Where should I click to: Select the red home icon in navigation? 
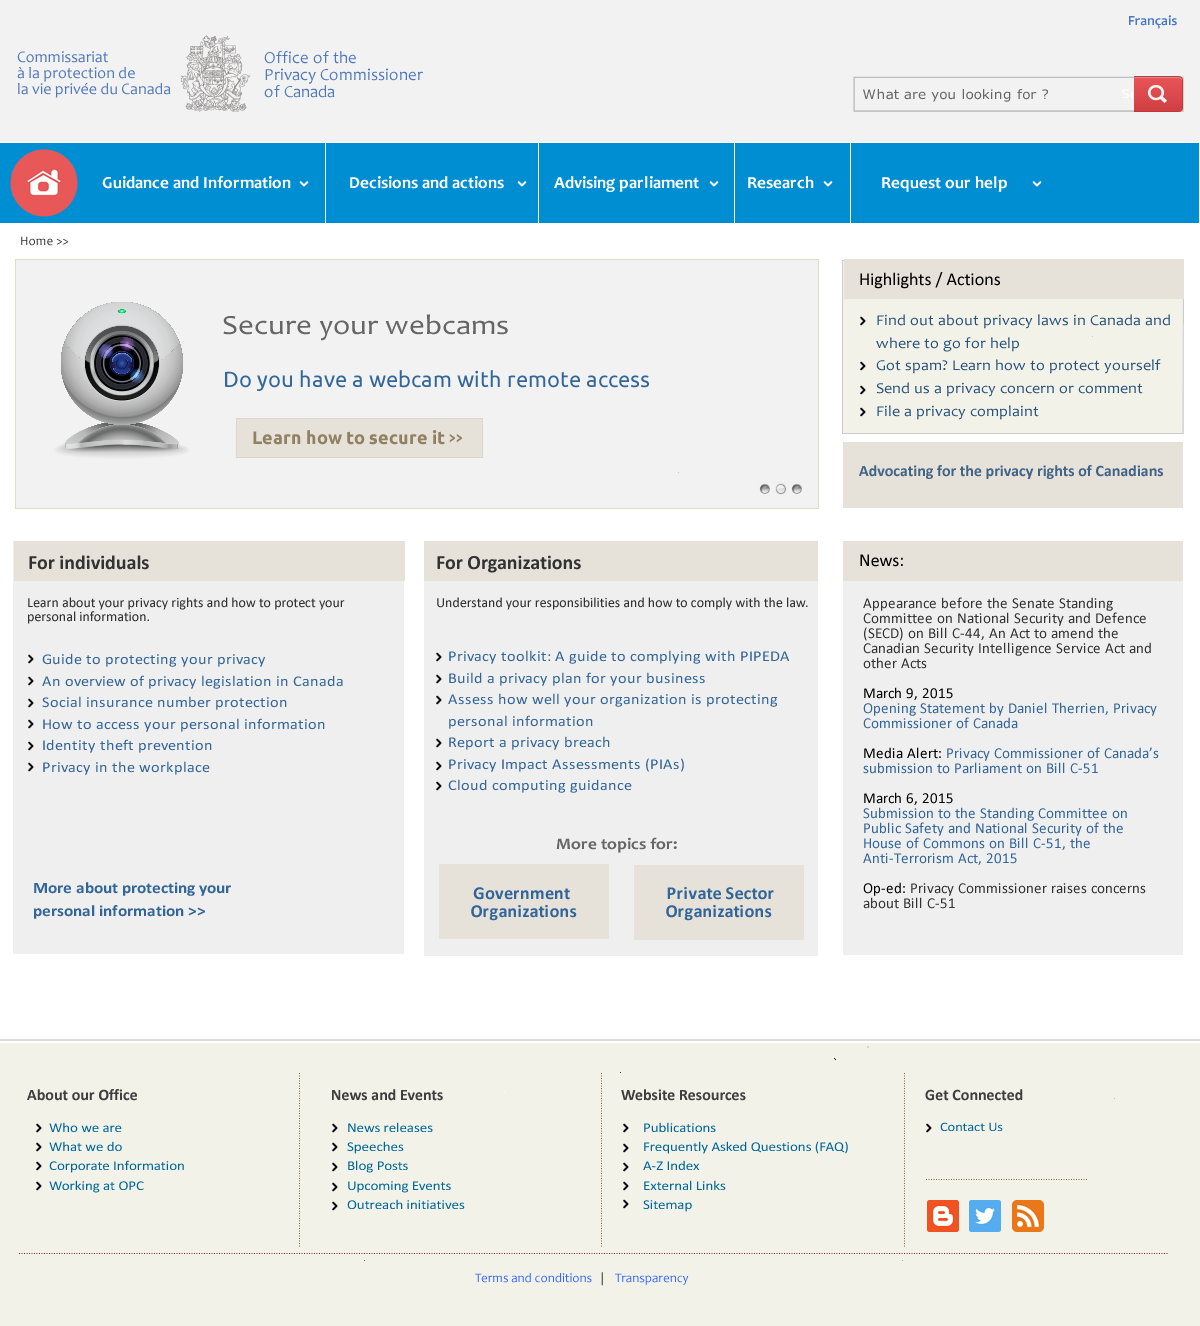[x=44, y=182]
